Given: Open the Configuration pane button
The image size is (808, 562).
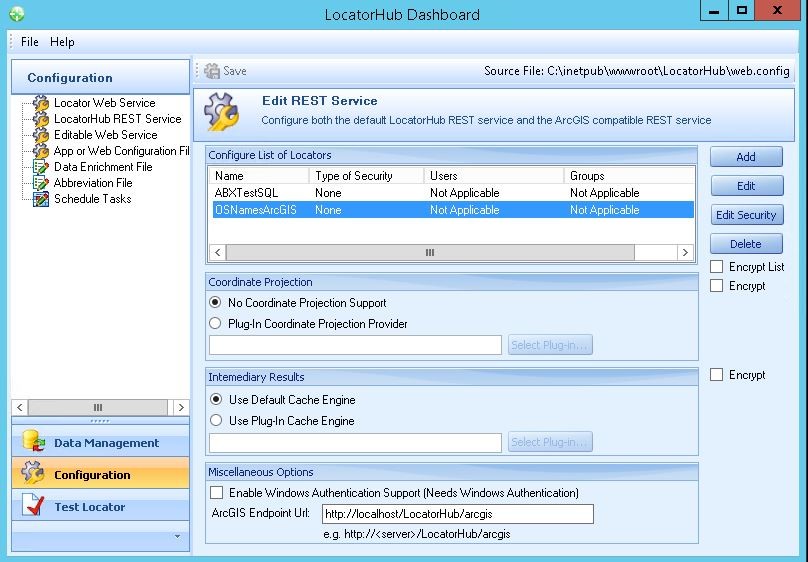Looking at the screenshot, I should point(100,474).
